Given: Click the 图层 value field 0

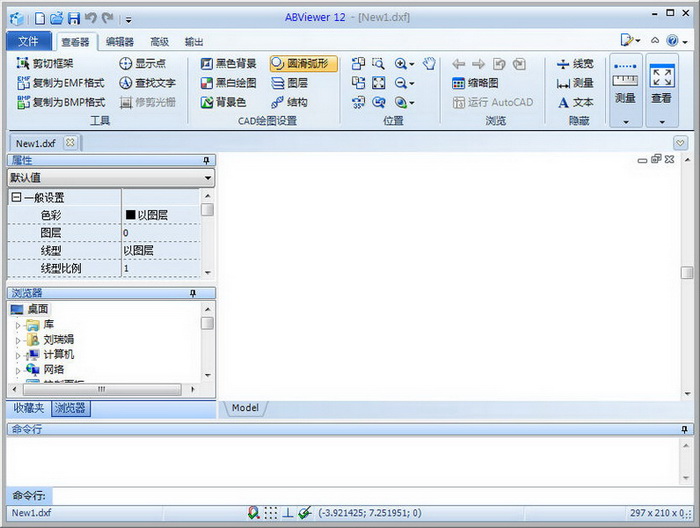Looking at the screenshot, I should (x=161, y=233).
